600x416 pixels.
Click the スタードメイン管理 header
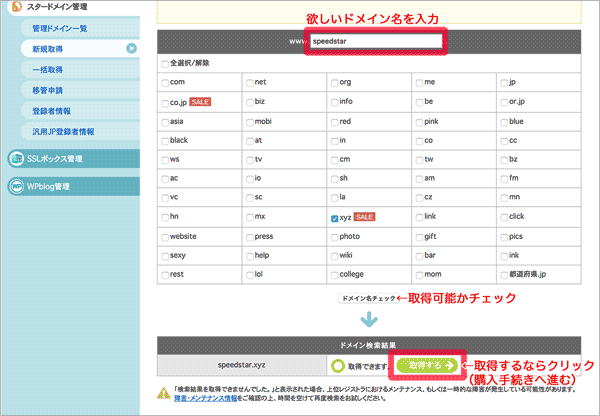point(57,7)
